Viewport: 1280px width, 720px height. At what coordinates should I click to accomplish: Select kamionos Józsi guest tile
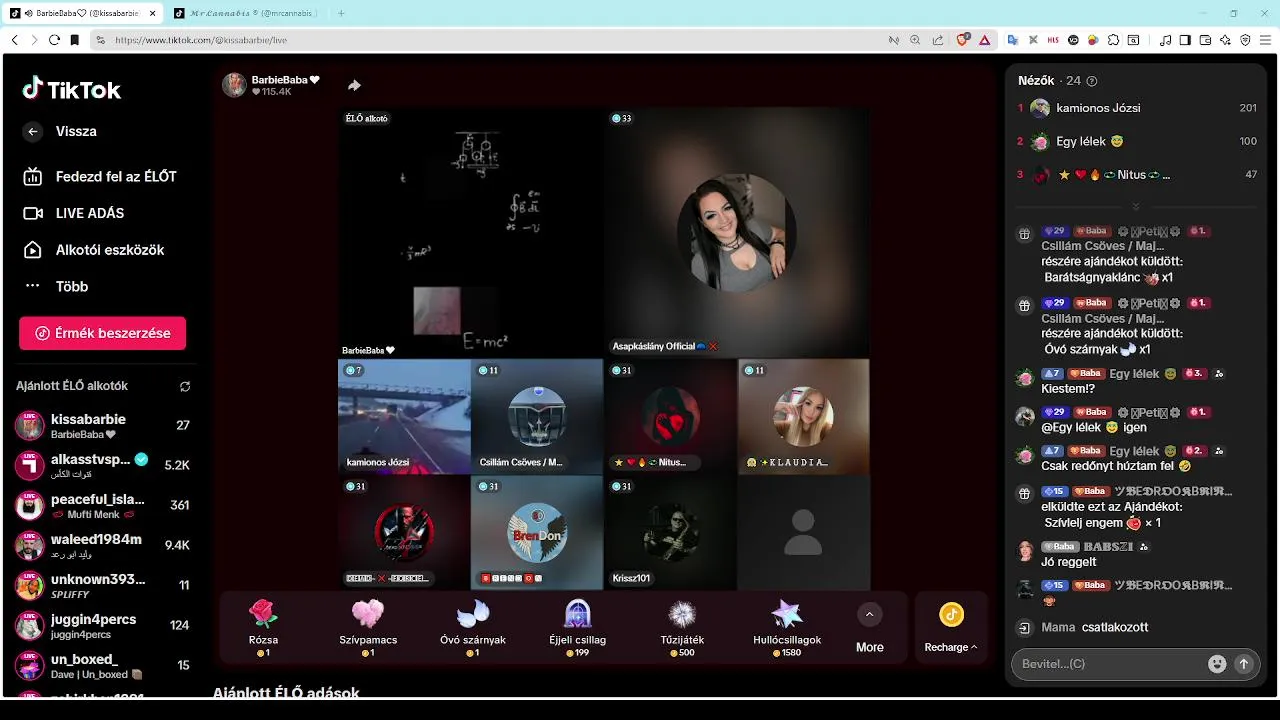pyautogui.click(x=404, y=417)
